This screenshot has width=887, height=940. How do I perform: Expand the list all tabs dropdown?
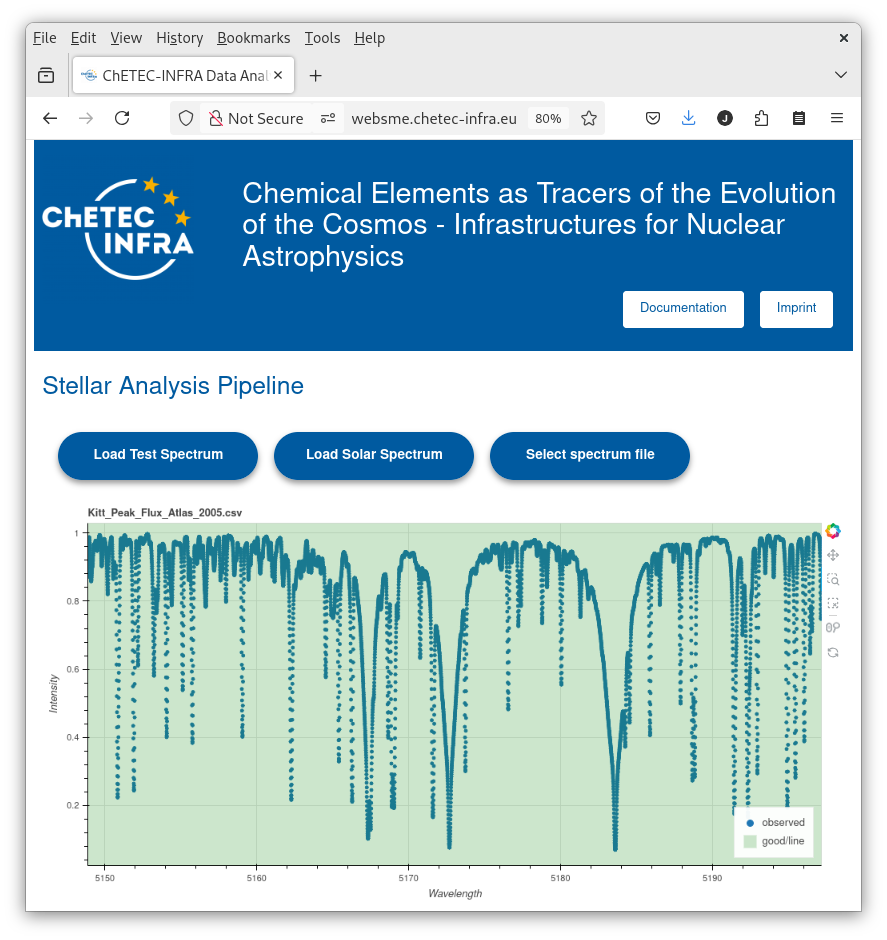(x=841, y=75)
